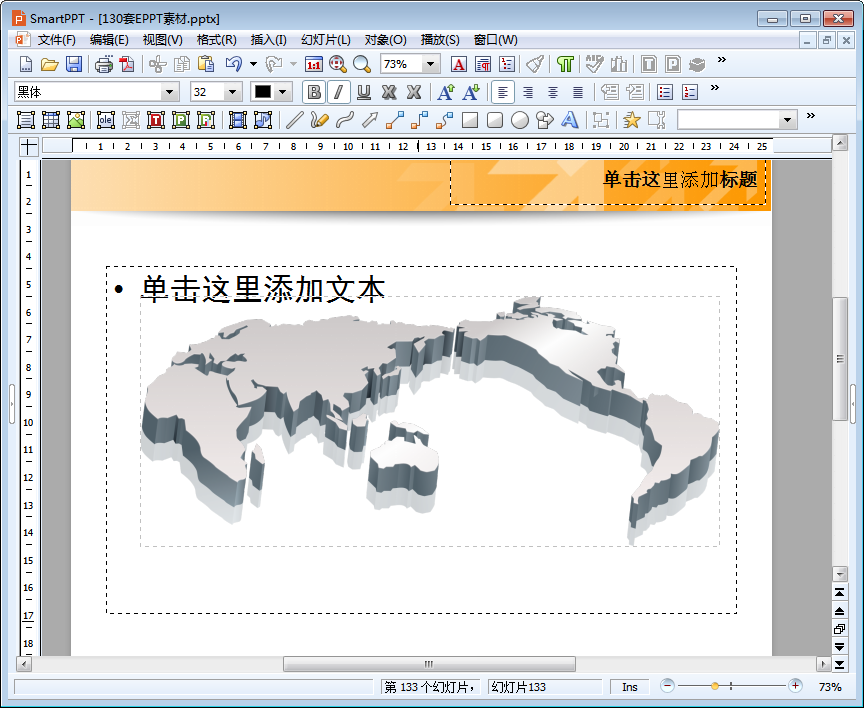Create a new presentation document
This screenshot has width=864, height=708.
coord(25,64)
